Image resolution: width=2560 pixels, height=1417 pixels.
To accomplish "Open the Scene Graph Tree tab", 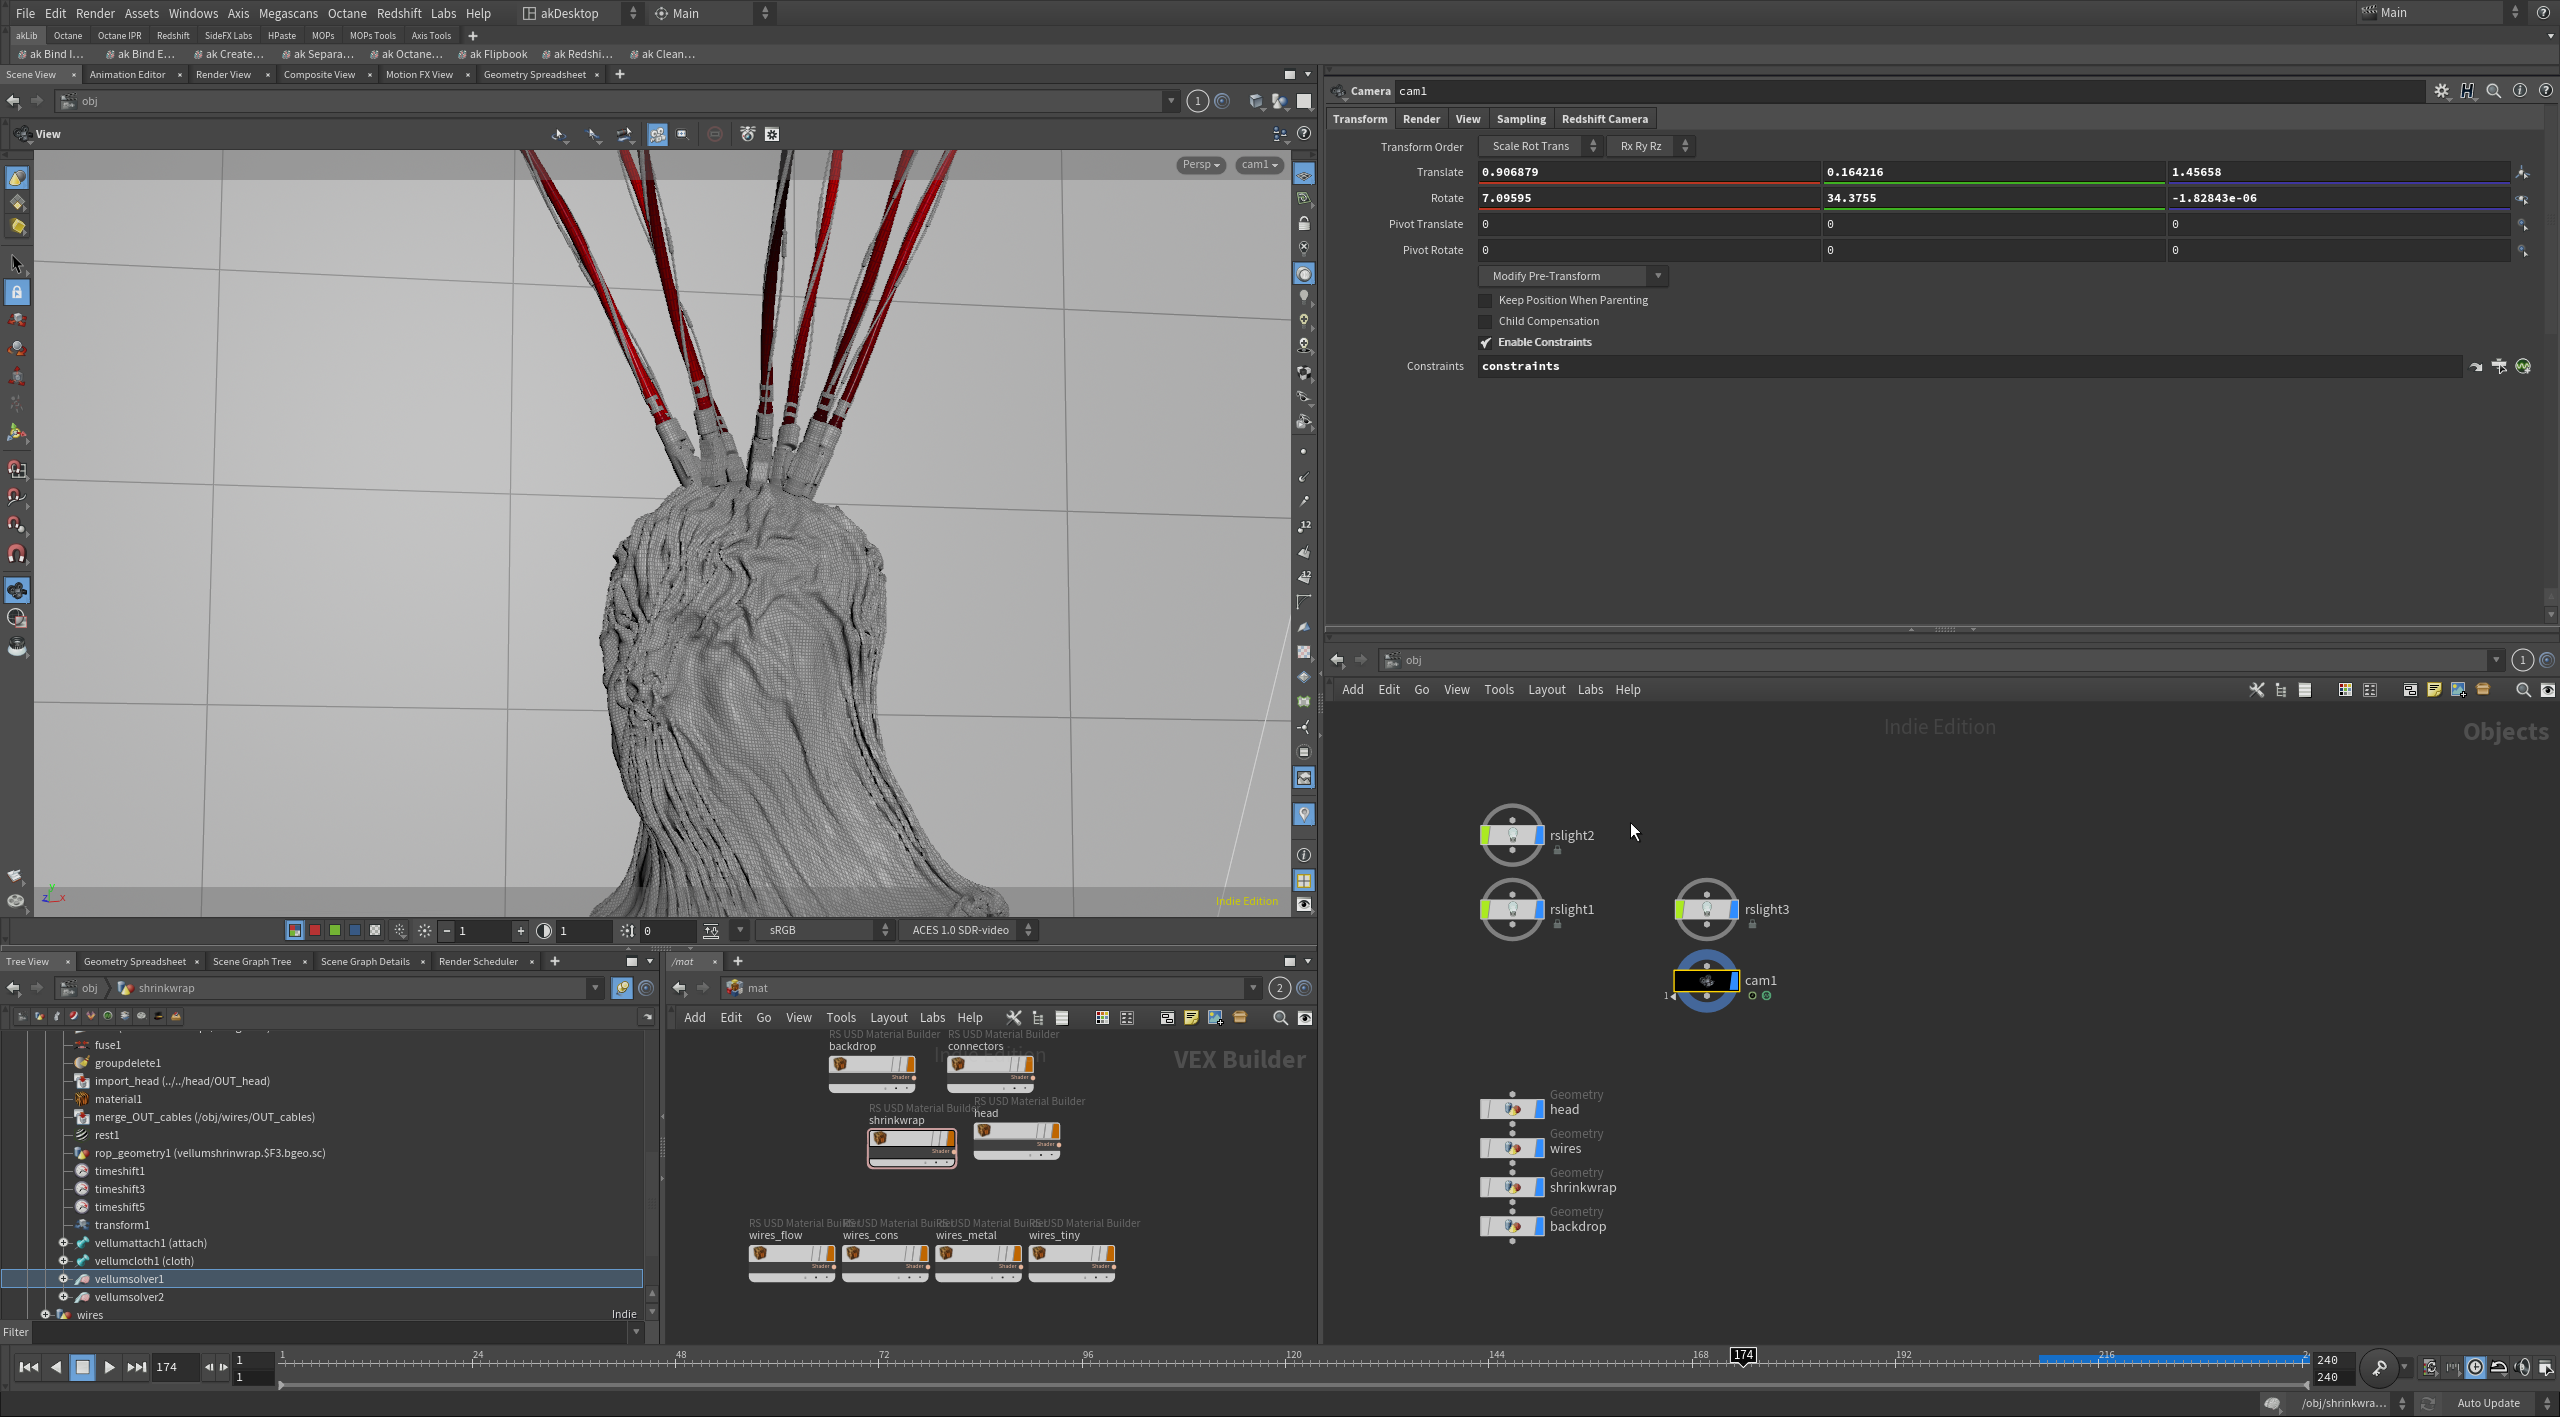I will coord(252,962).
